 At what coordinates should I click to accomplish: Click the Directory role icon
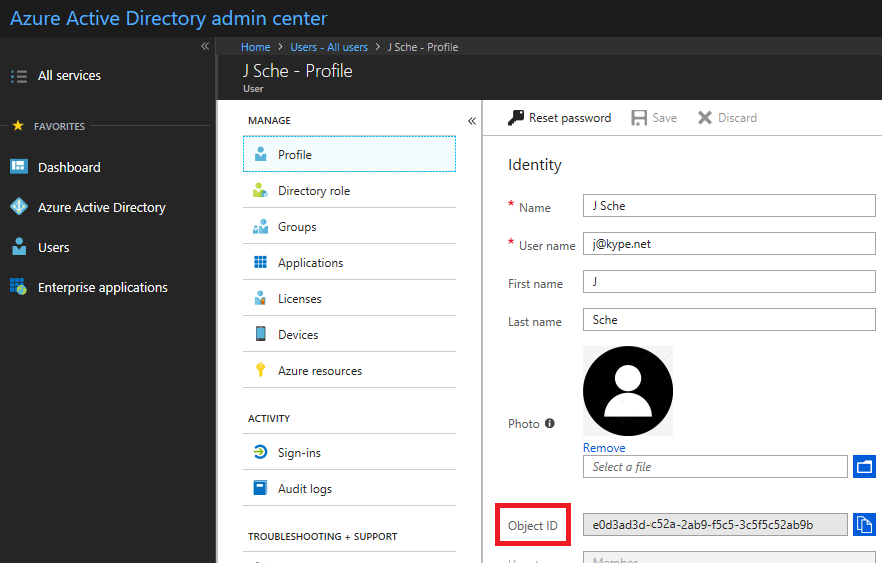tap(260, 190)
